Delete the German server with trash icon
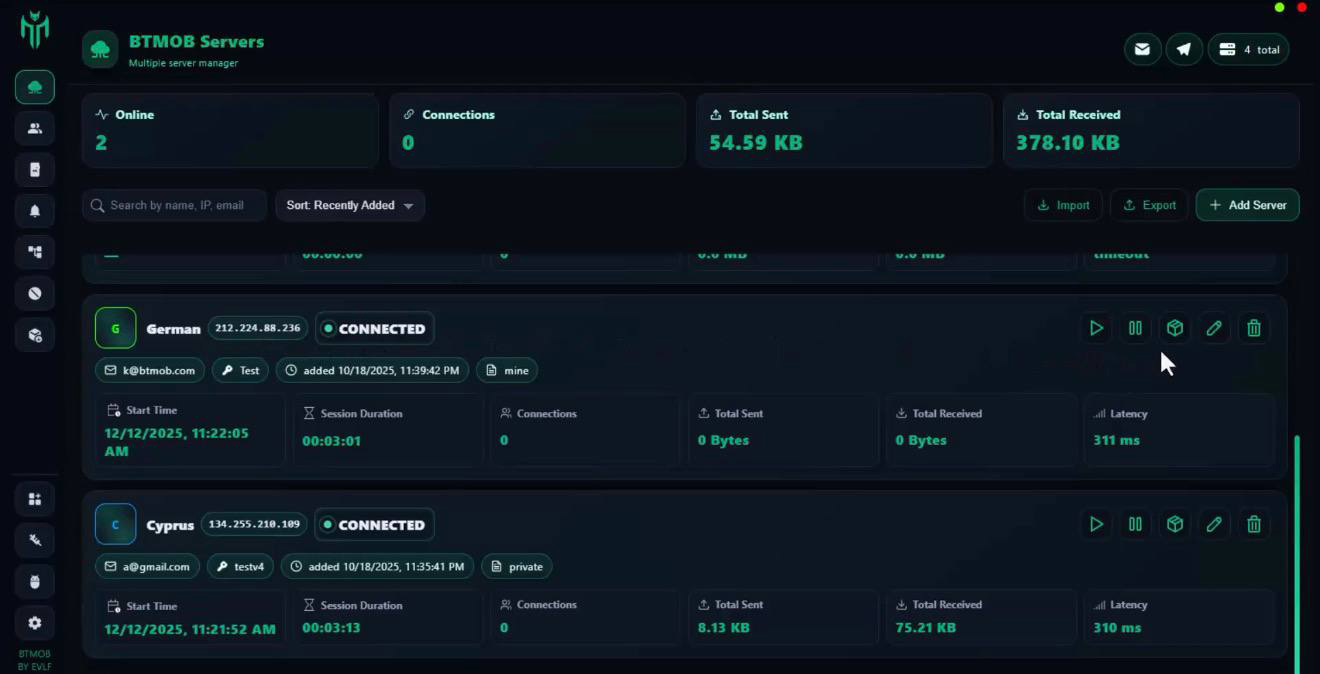This screenshot has height=674, width=1320. click(1254, 328)
